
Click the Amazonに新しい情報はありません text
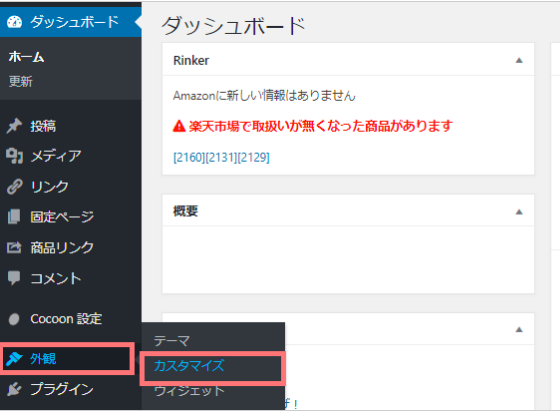(x=264, y=95)
